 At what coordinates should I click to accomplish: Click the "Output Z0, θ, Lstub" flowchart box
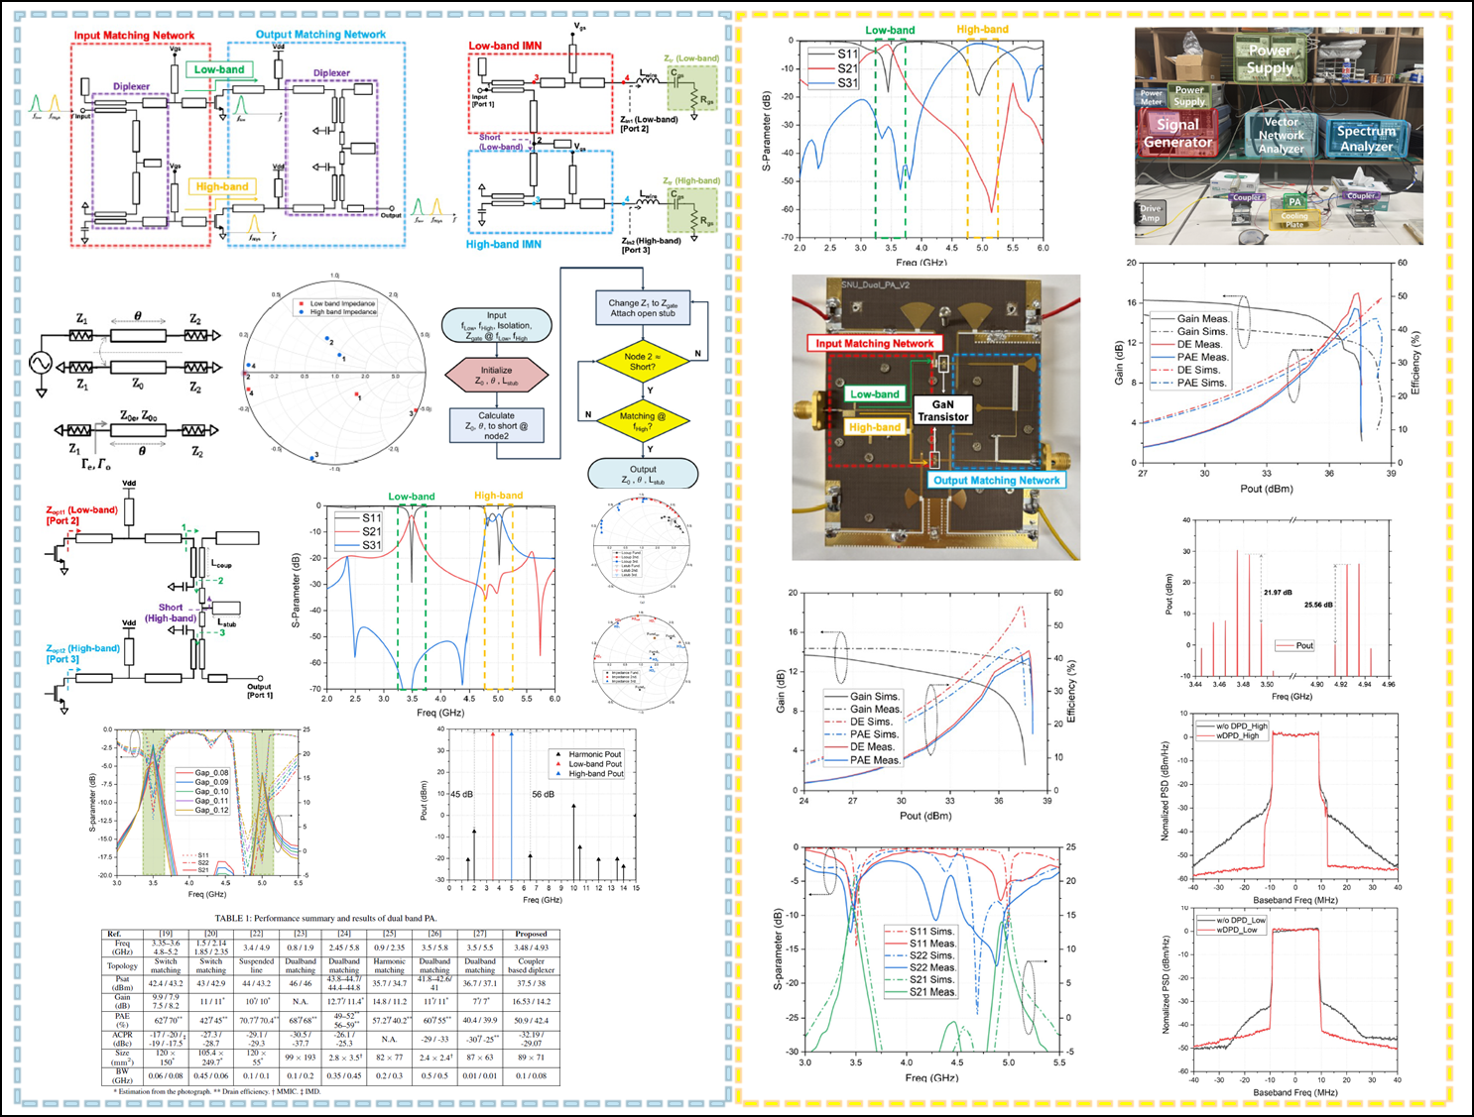[643, 475]
